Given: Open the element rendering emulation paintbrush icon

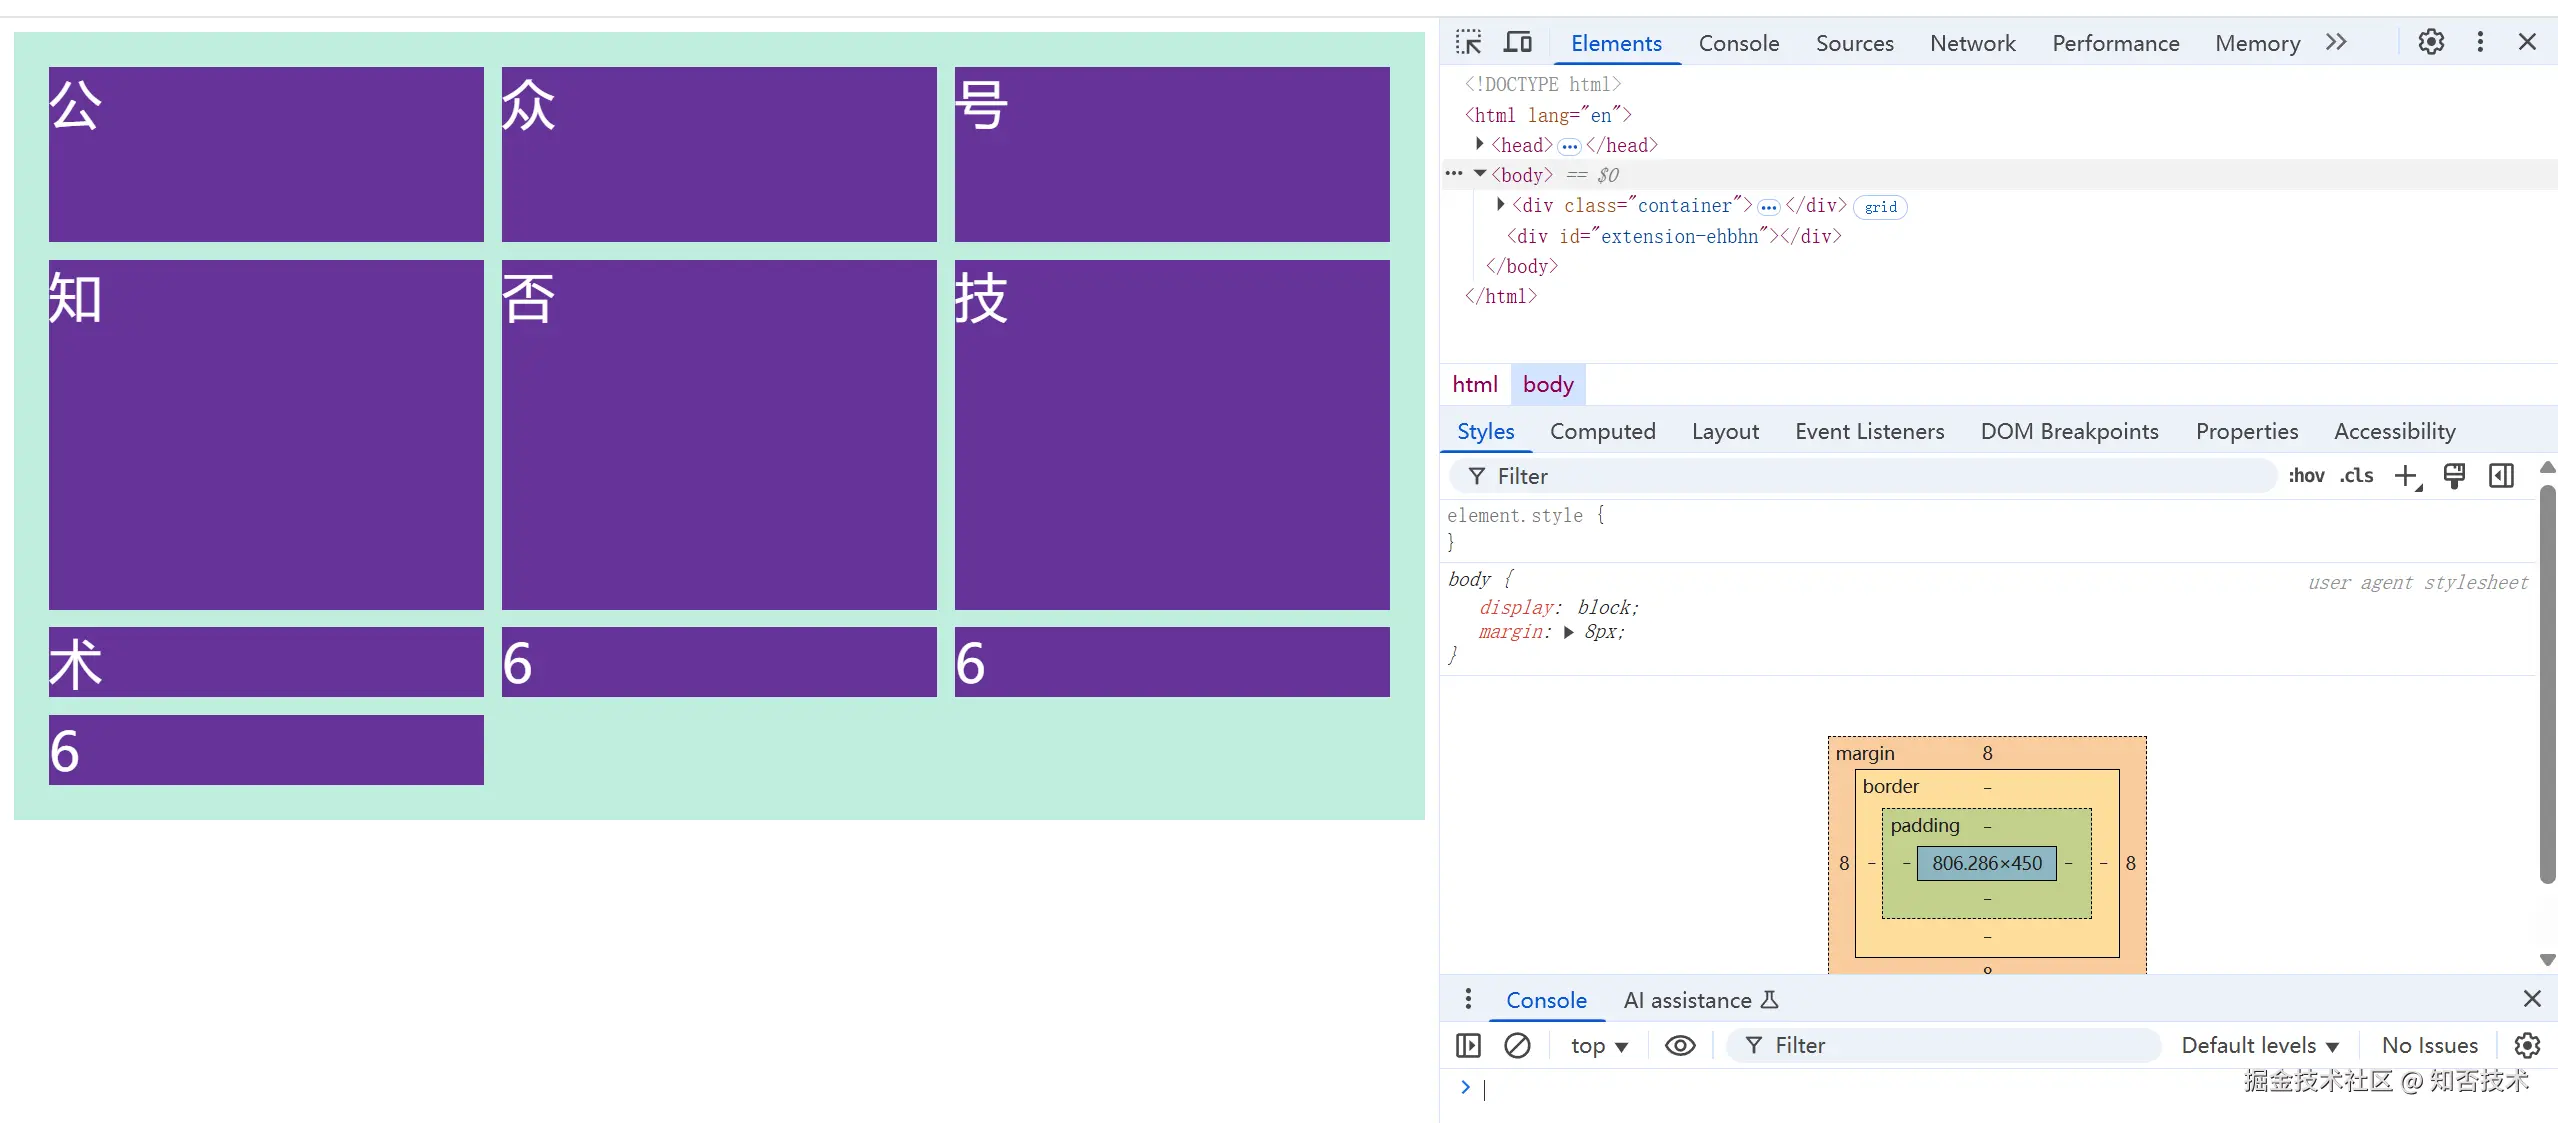Looking at the screenshot, I should (x=2454, y=476).
